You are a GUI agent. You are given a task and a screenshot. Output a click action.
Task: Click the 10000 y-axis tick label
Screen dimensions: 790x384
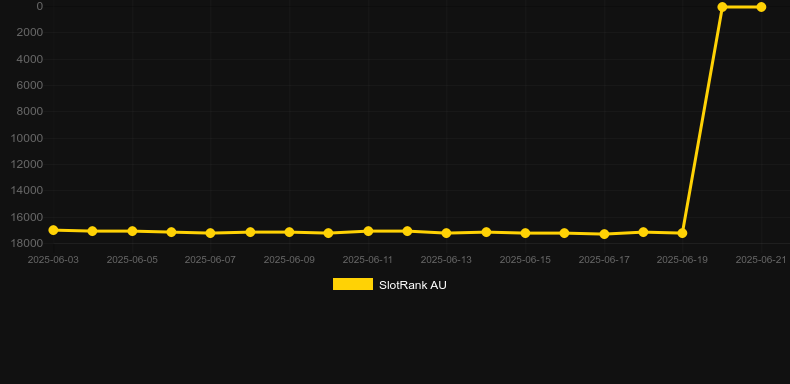coord(27,138)
